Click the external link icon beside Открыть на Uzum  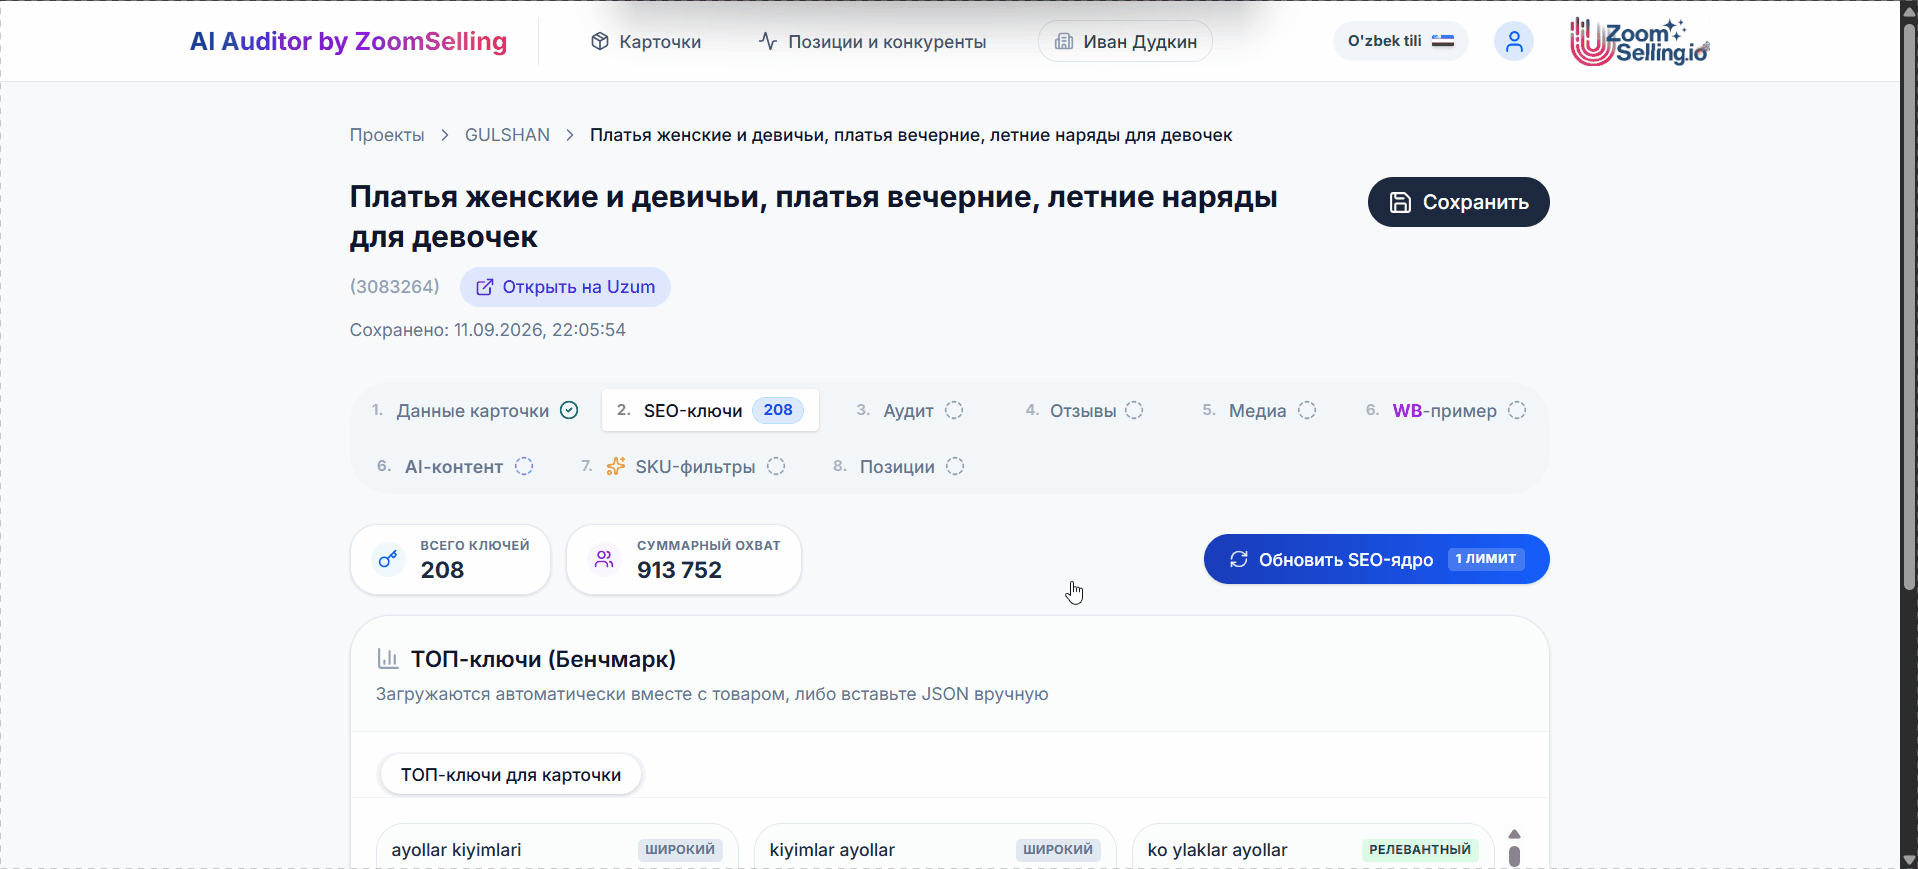pos(485,287)
